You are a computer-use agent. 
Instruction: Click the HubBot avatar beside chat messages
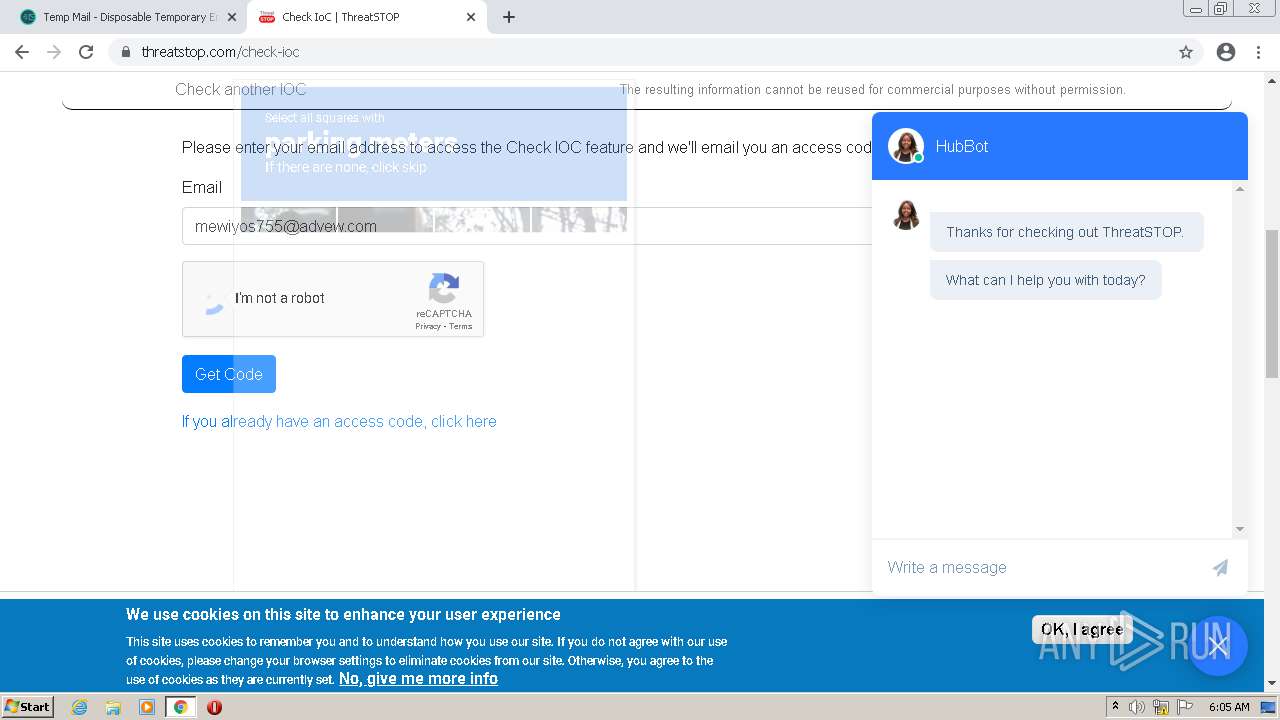(x=906, y=215)
